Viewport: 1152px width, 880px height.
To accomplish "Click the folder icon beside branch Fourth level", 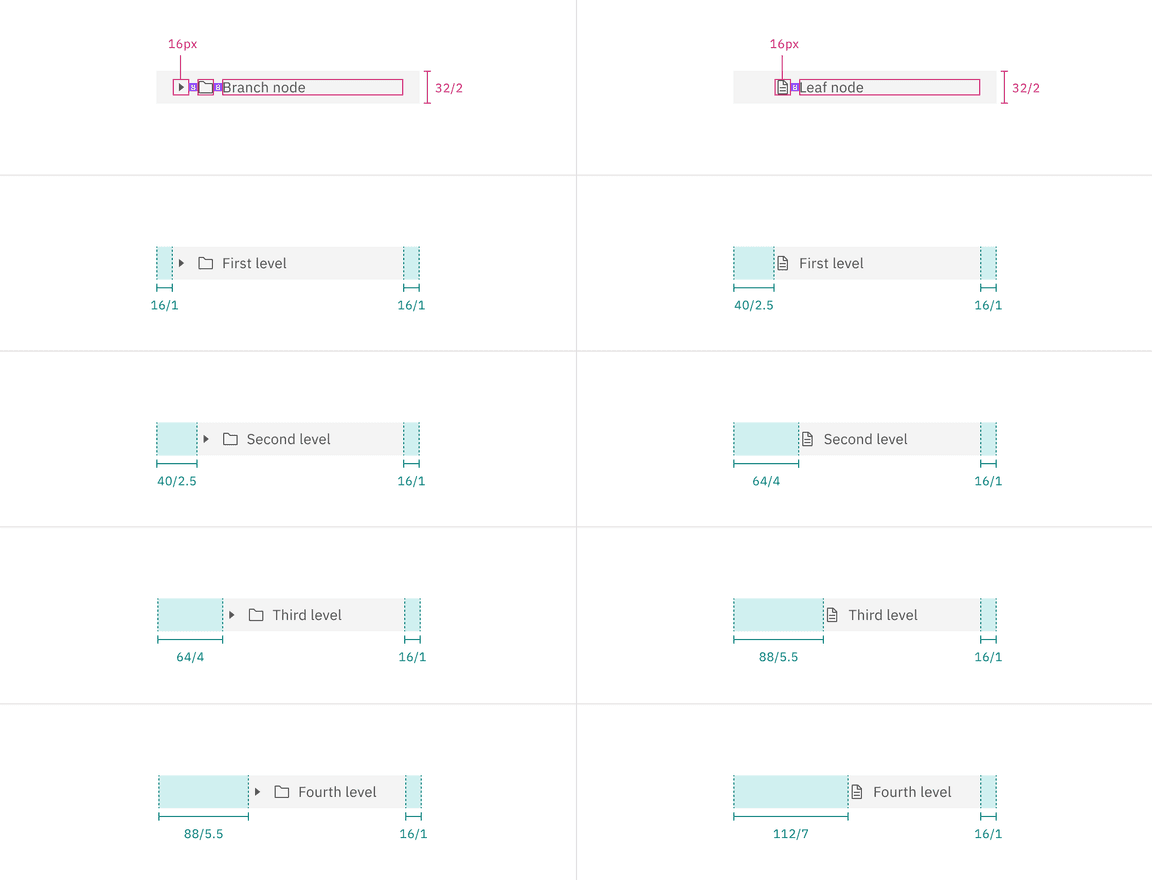I will [x=282, y=792].
